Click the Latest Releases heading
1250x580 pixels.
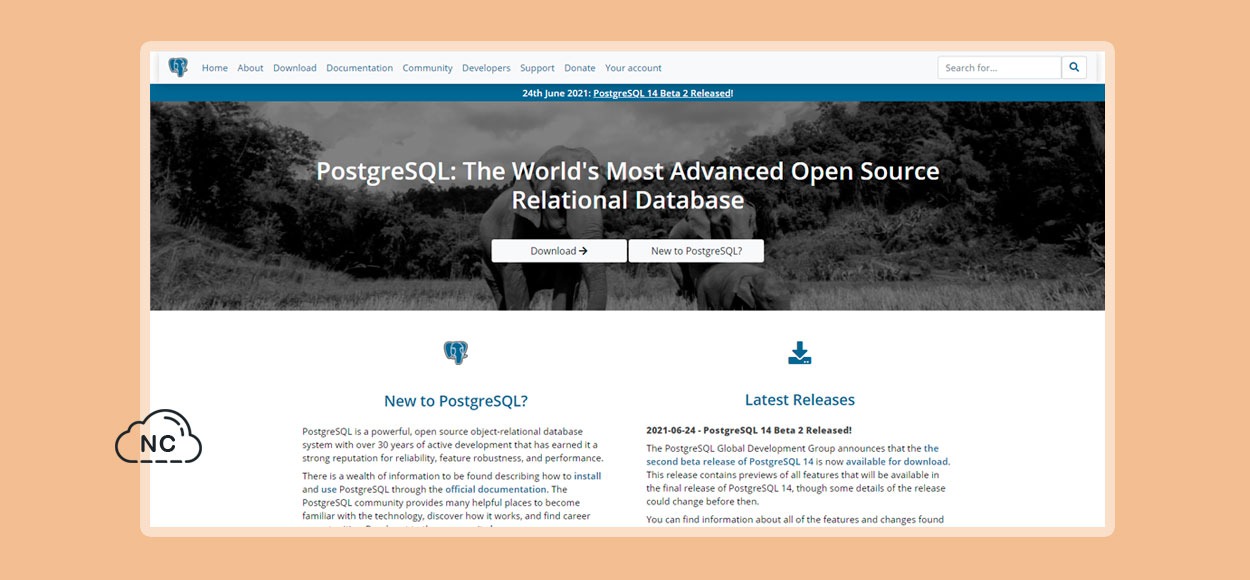(x=800, y=400)
